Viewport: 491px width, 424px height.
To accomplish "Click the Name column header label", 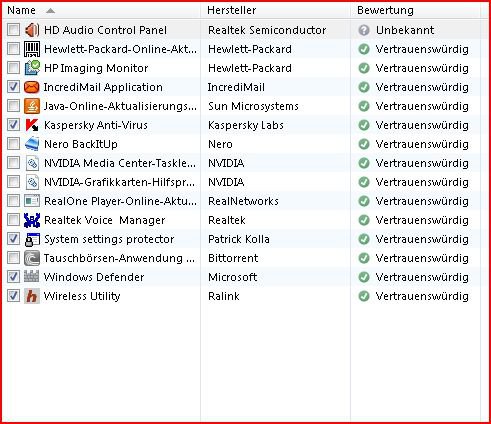I will tap(21, 10).
